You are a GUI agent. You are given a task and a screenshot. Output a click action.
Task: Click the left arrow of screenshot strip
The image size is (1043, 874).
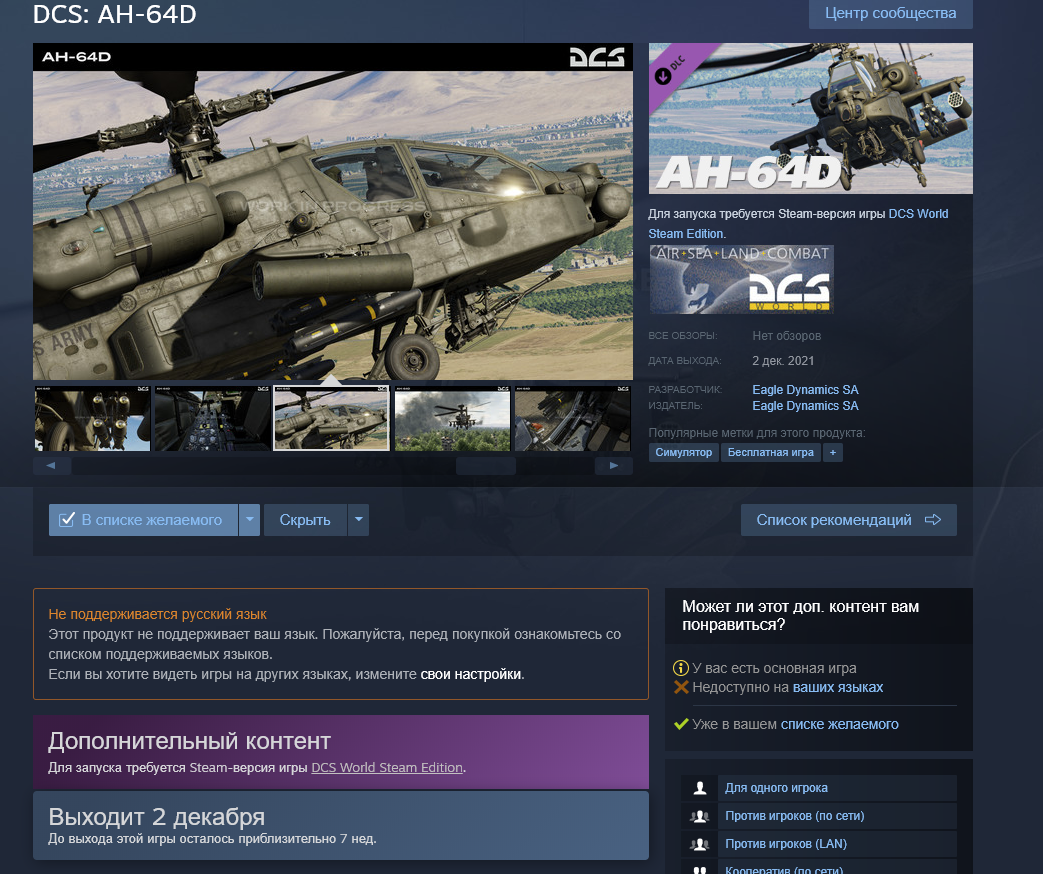coord(52,466)
